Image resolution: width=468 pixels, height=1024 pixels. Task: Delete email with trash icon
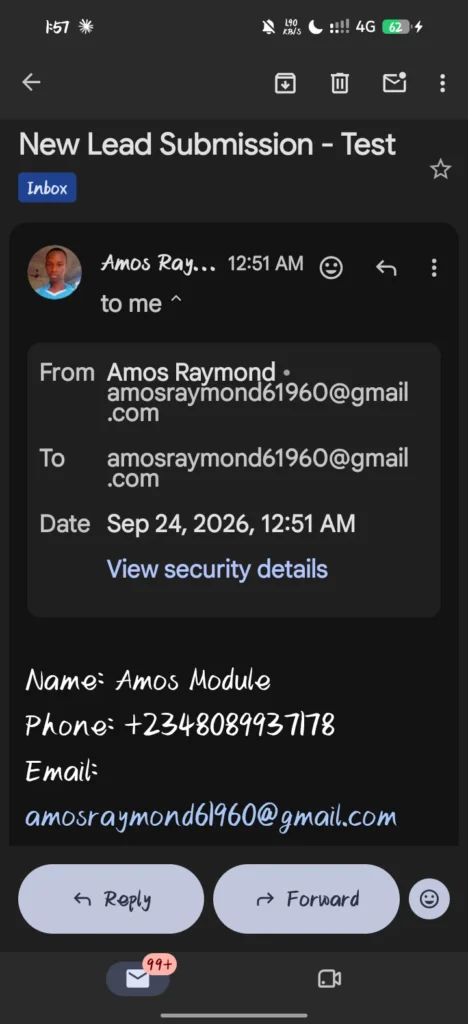[339, 83]
